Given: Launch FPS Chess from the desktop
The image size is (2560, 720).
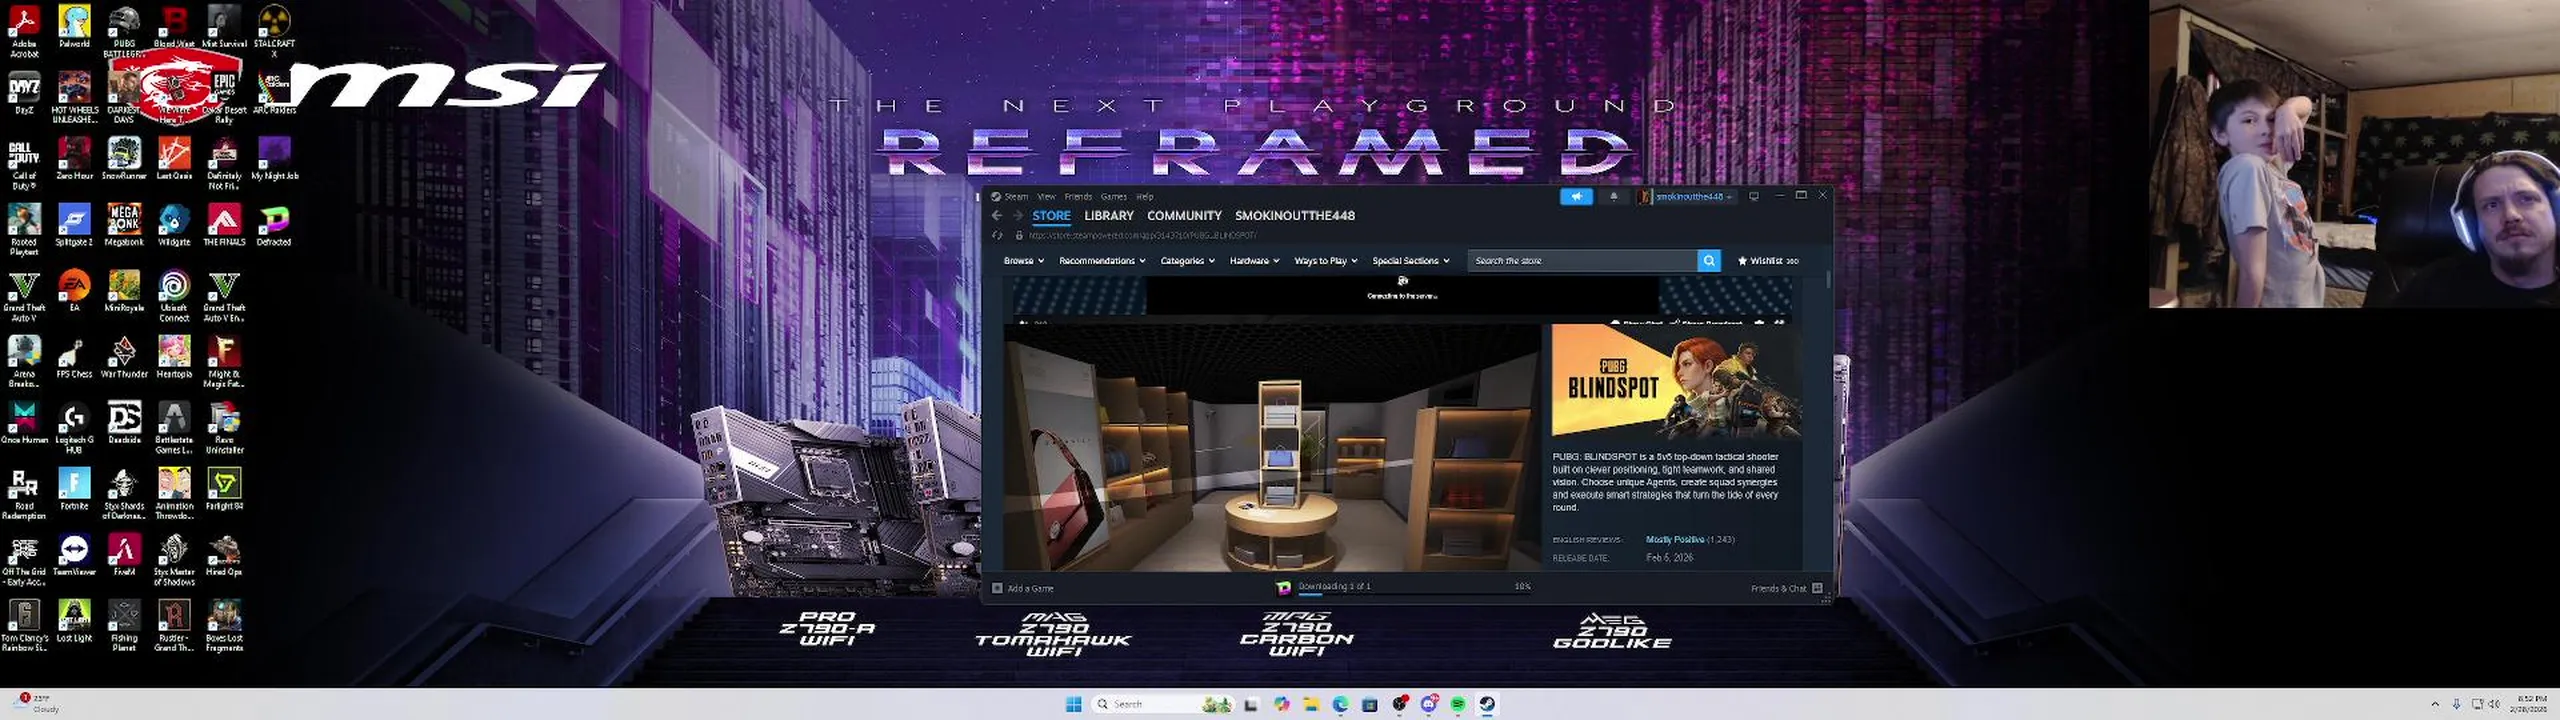Looking at the screenshot, I should coord(74,357).
